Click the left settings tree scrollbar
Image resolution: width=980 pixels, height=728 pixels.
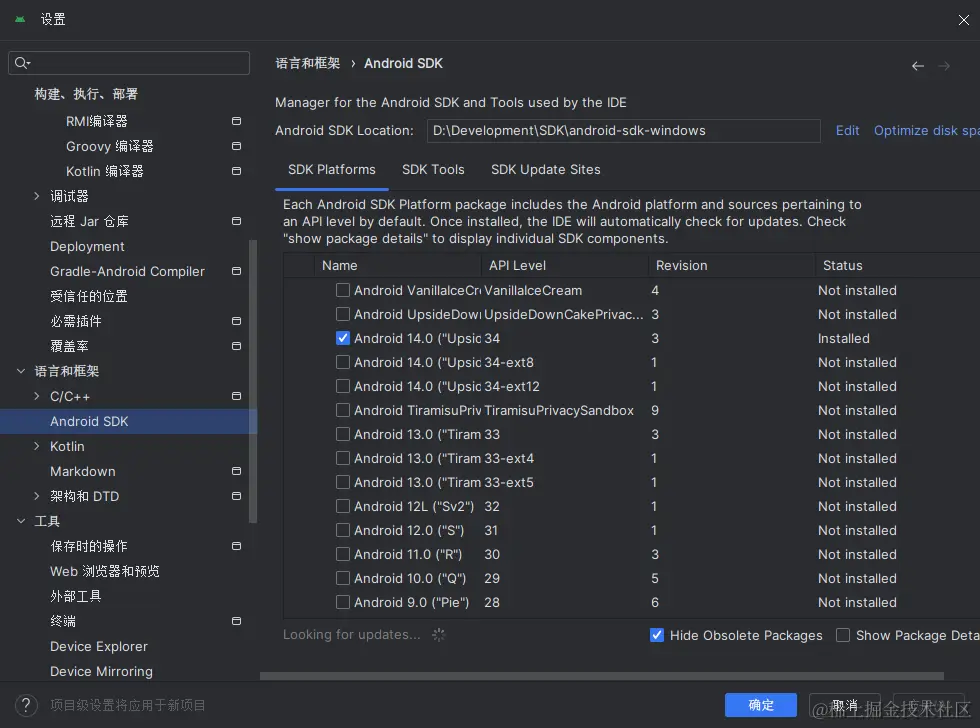click(x=253, y=380)
